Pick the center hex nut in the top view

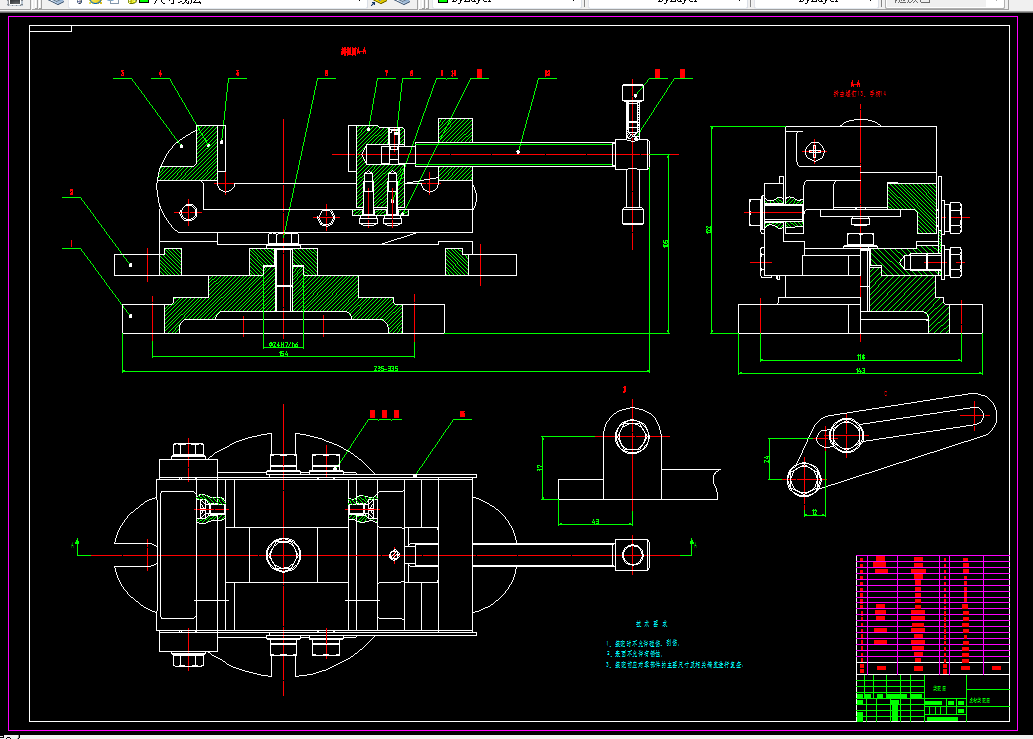click(x=283, y=555)
